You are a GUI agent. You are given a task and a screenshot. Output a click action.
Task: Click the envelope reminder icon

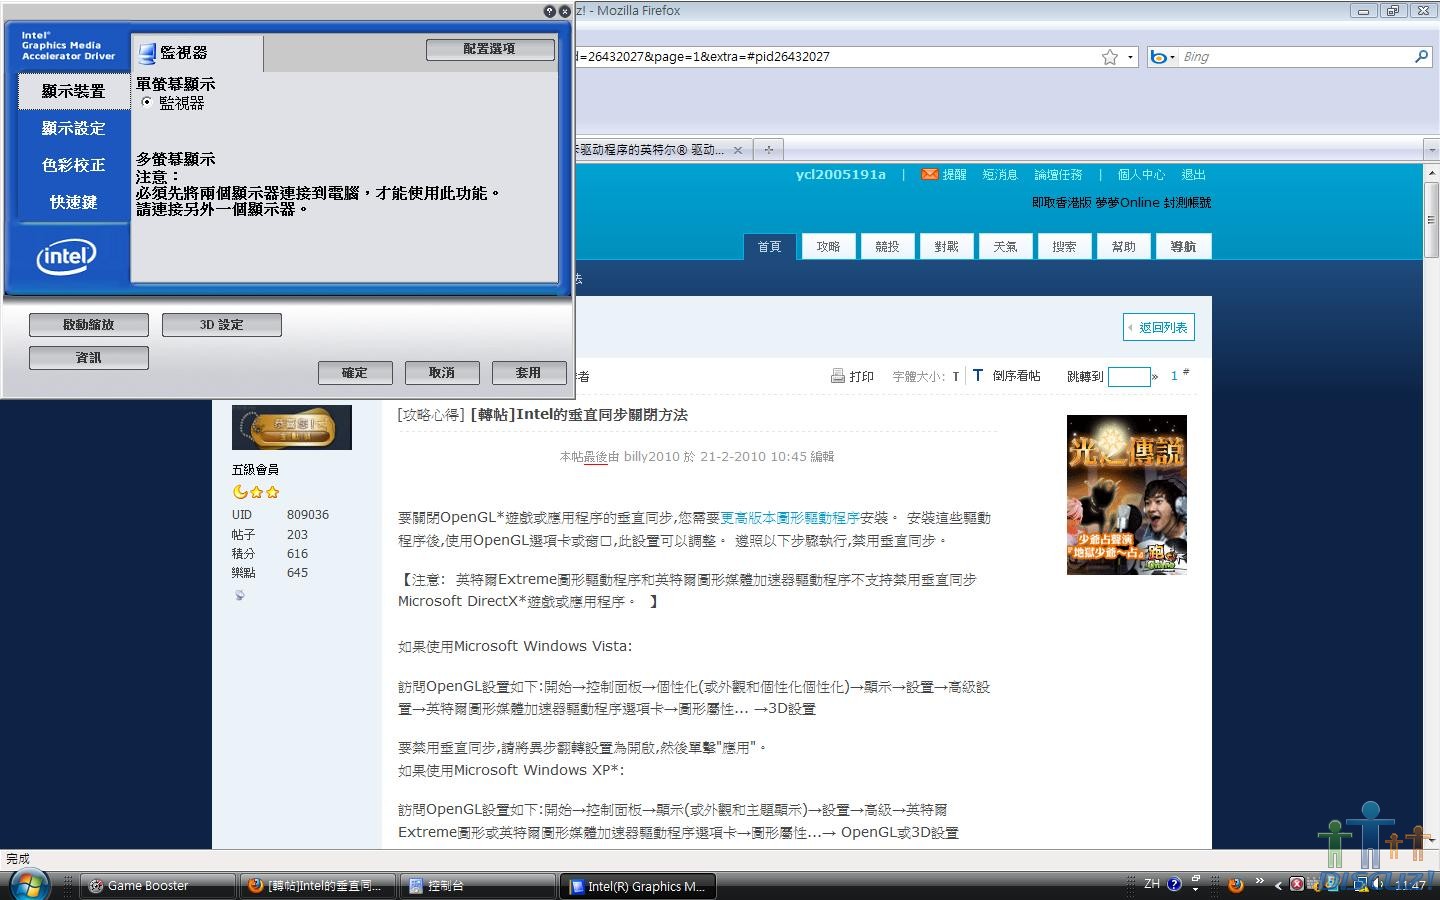tap(930, 174)
